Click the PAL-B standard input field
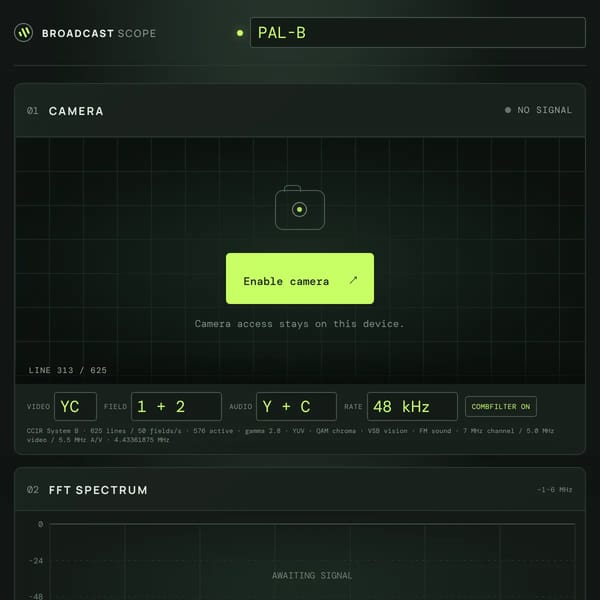The width and height of the screenshot is (600, 600). [x=417, y=33]
